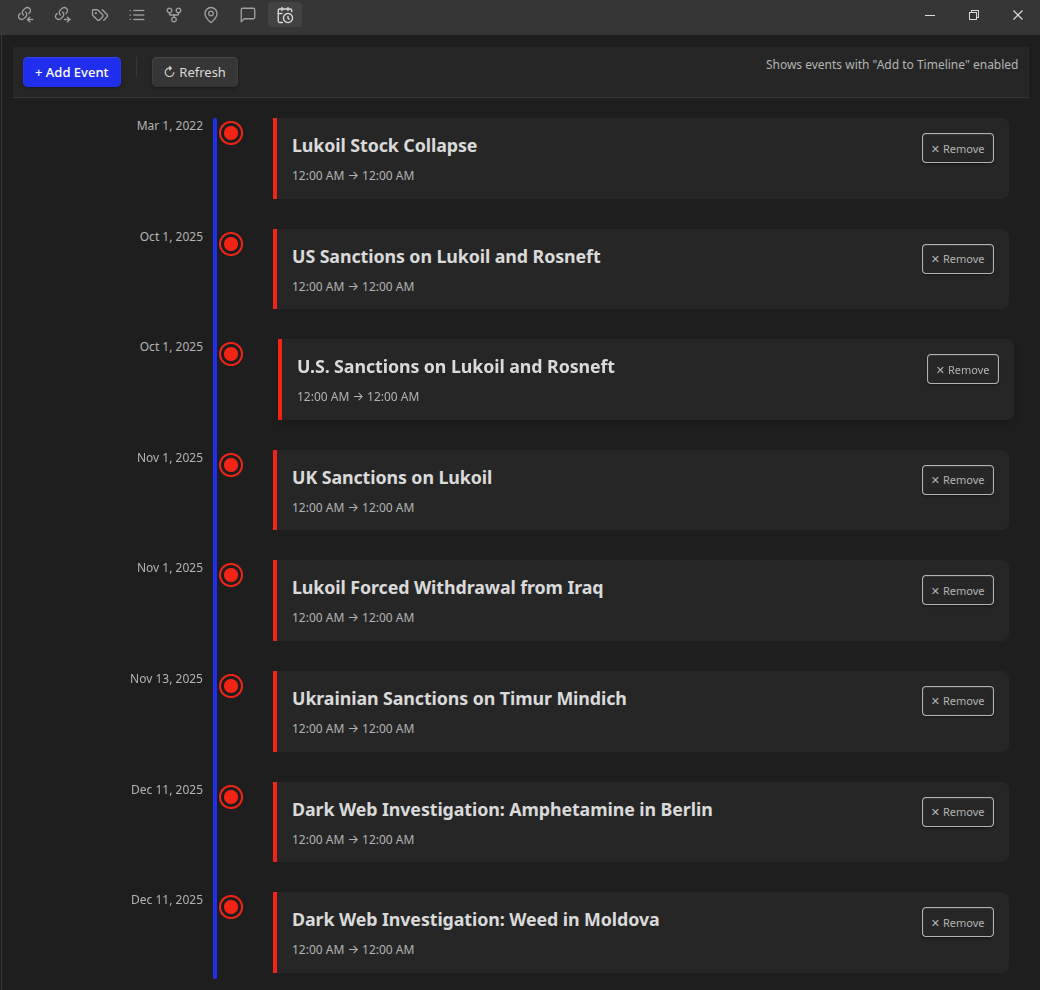Remove the UK Sanctions on Lukoil event
Screen dimensions: 1040x990
pyautogui.click(x=957, y=480)
